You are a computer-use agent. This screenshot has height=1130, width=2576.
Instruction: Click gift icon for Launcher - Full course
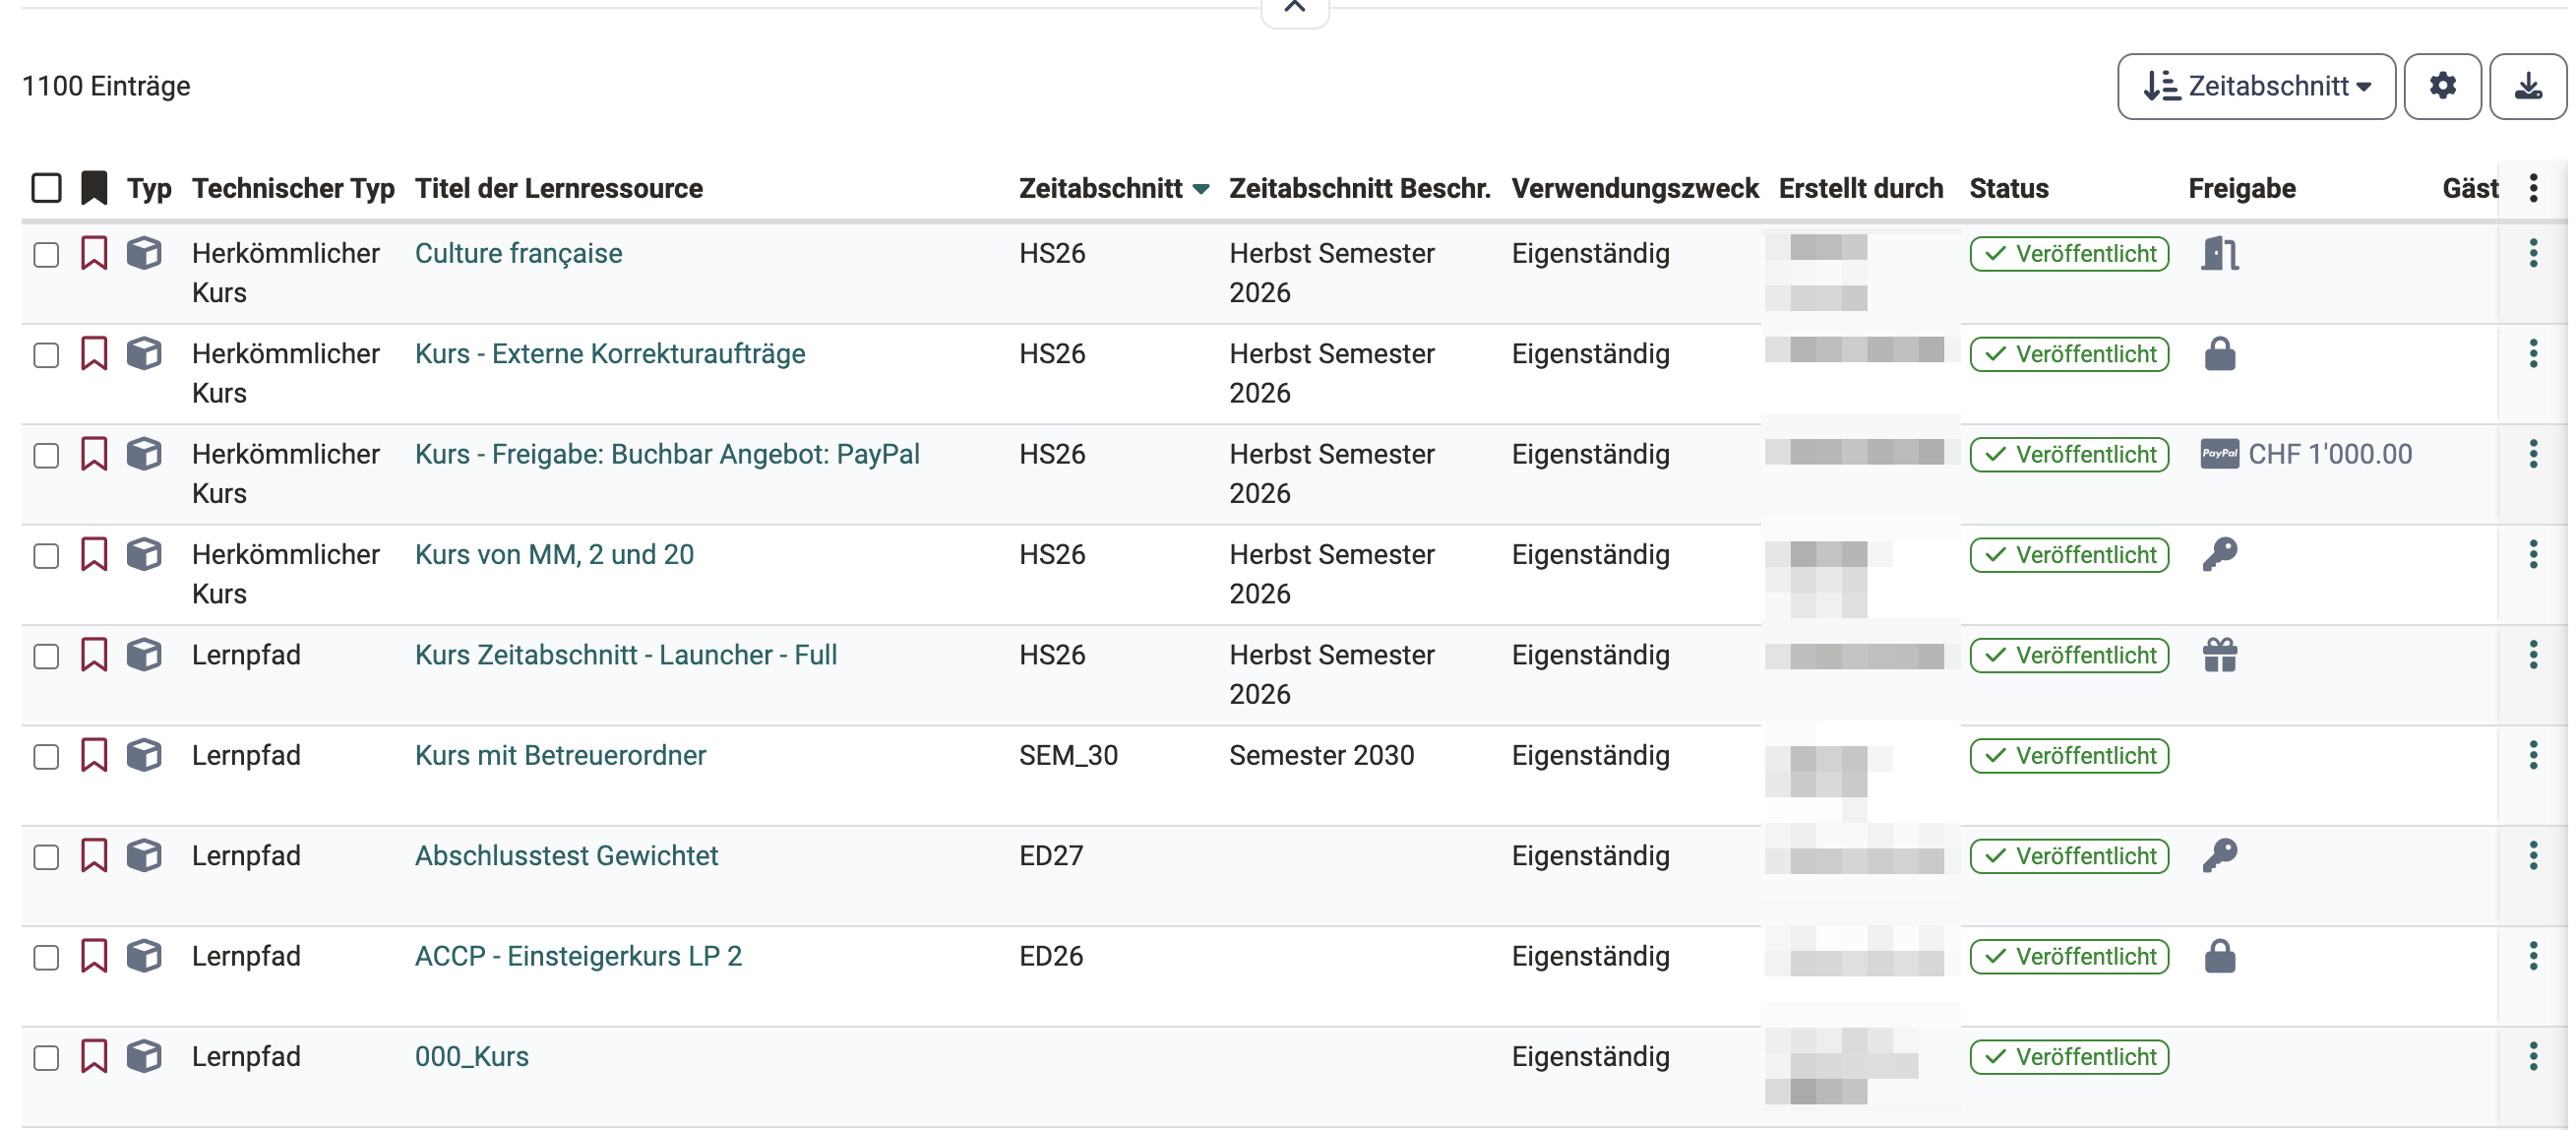tap(2219, 655)
